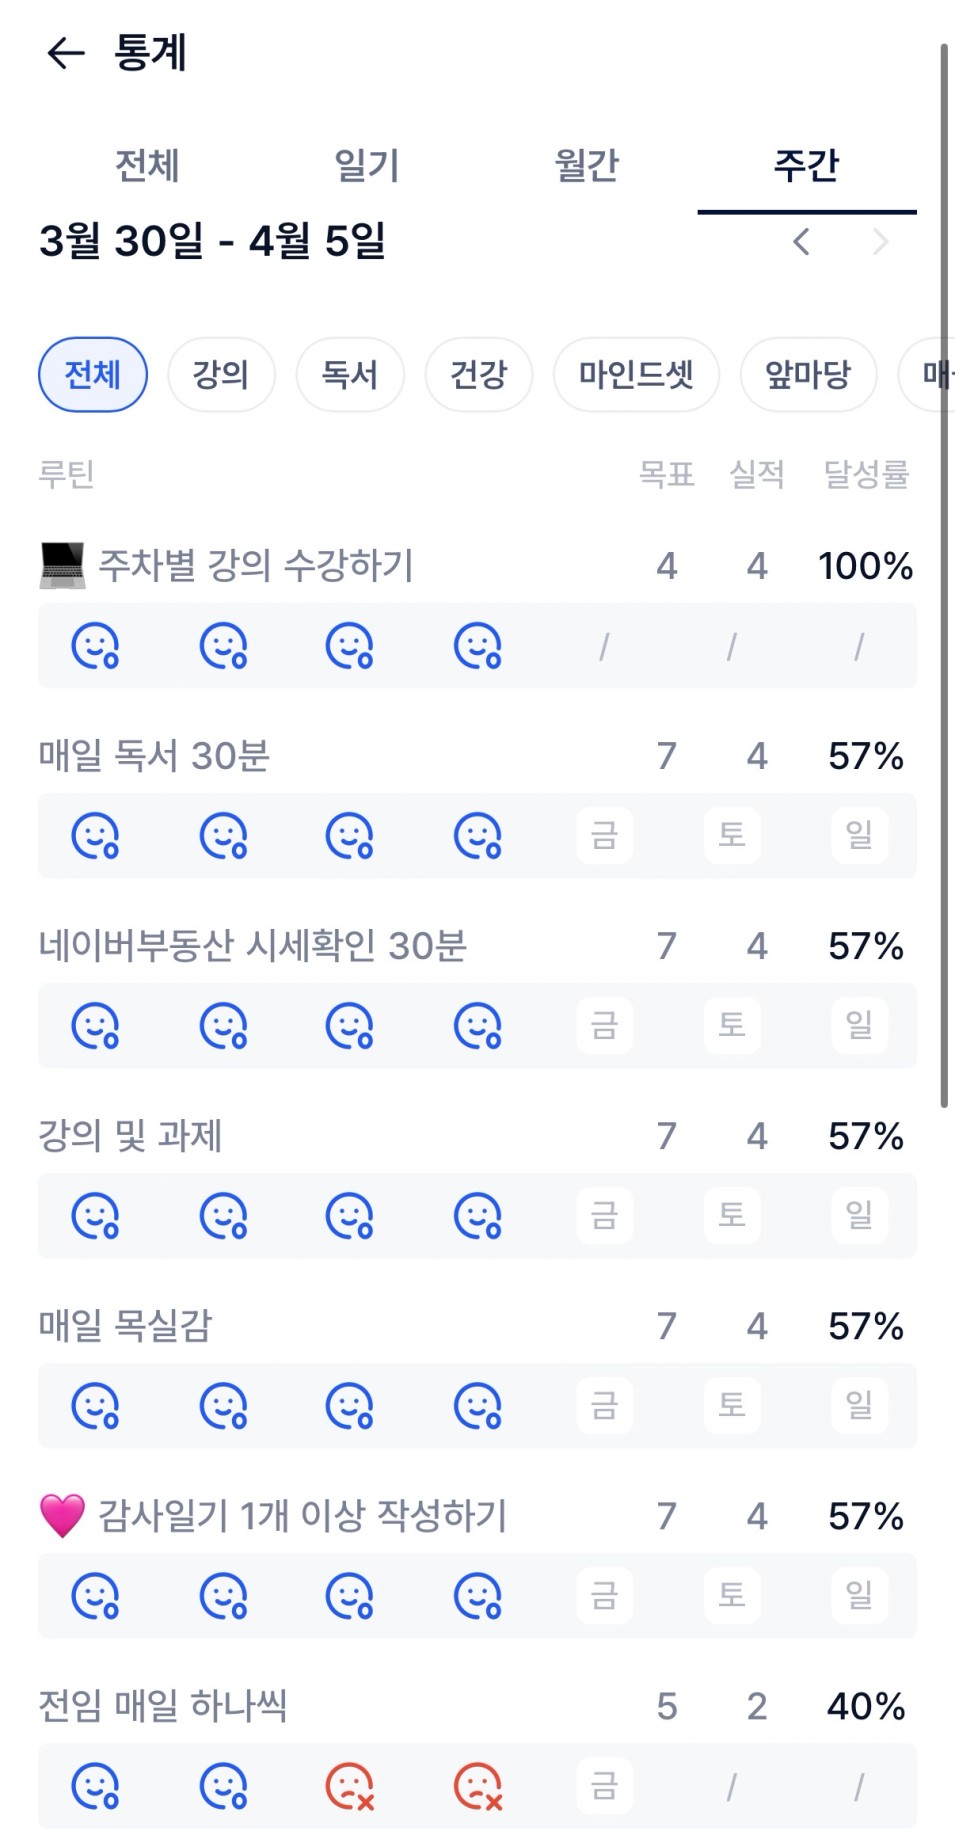
Task: Tap the 앞마당 filter chip
Action: (808, 375)
